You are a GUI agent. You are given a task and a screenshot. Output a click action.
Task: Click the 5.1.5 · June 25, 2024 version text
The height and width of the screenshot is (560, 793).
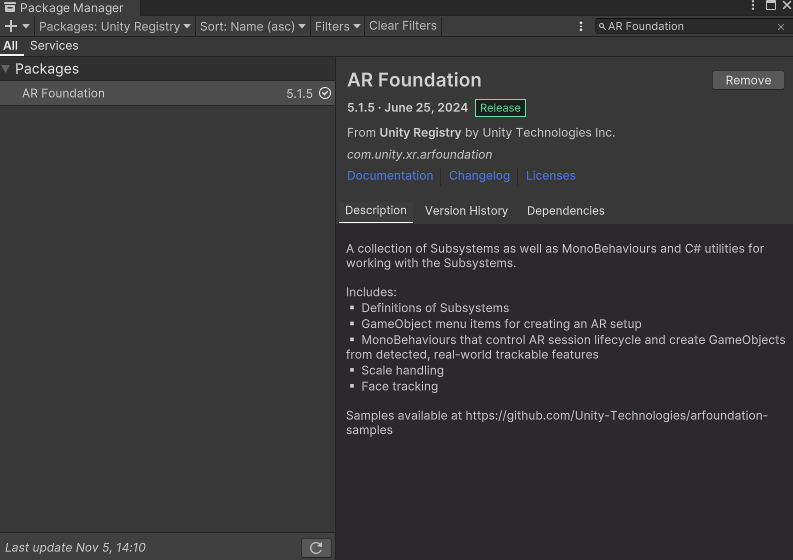(408, 108)
